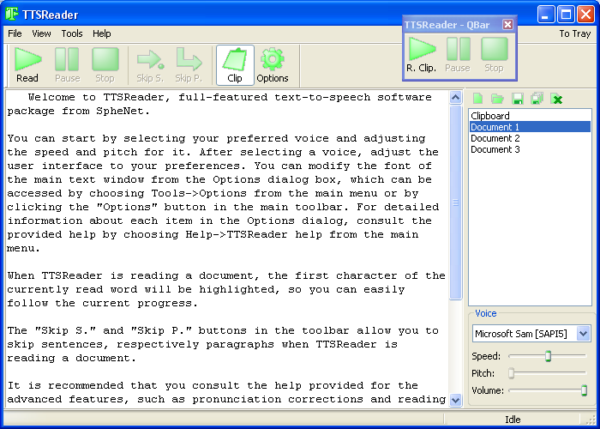The height and width of the screenshot is (429, 600).
Task: Click the delete document green X icon
Action: [557, 99]
